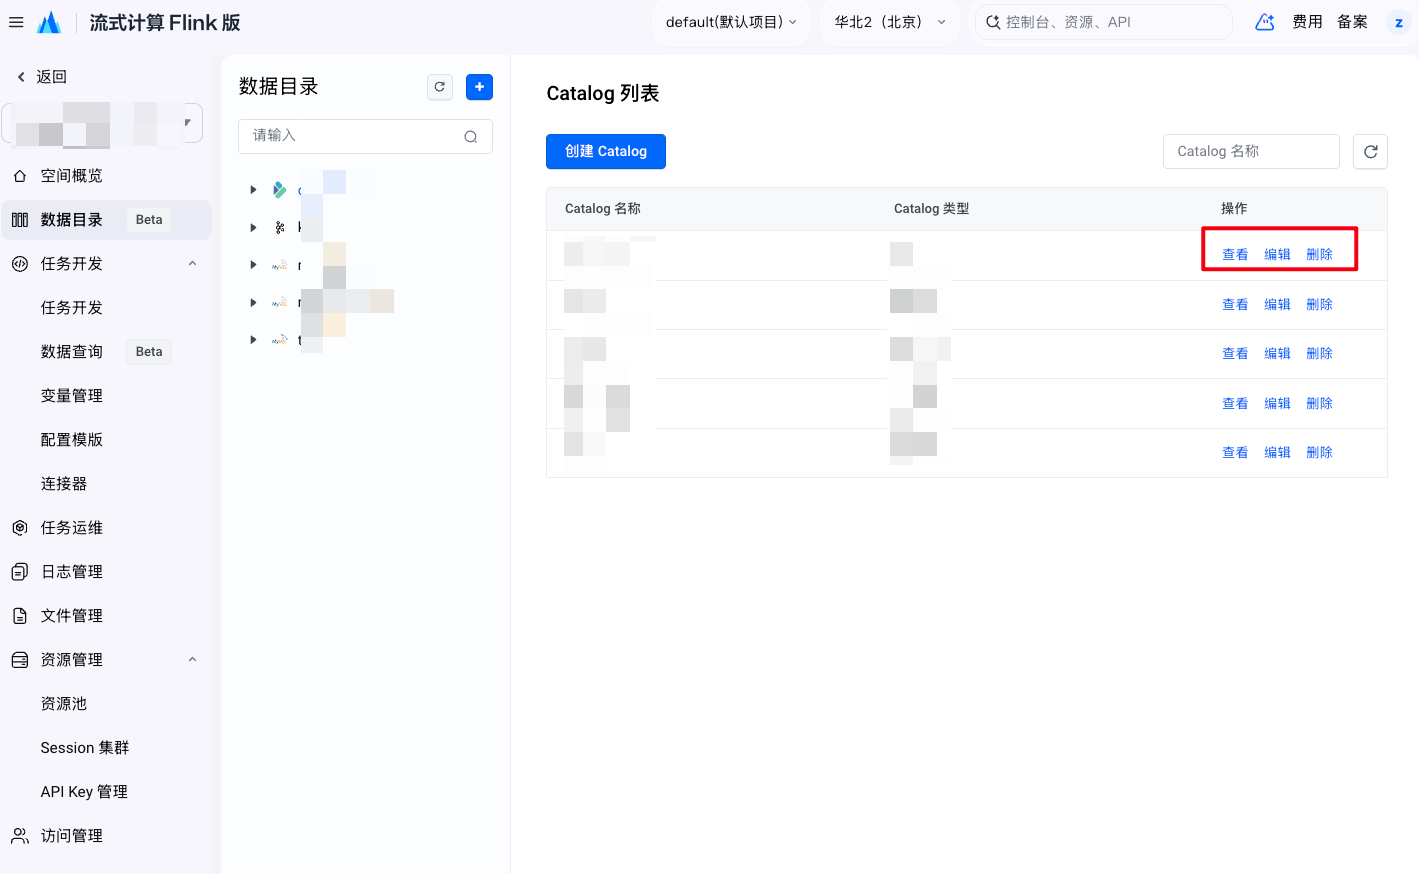This screenshot has height=874, width=1419.
Task: Click 查看 in first catalog row
Action: pos(1235,255)
